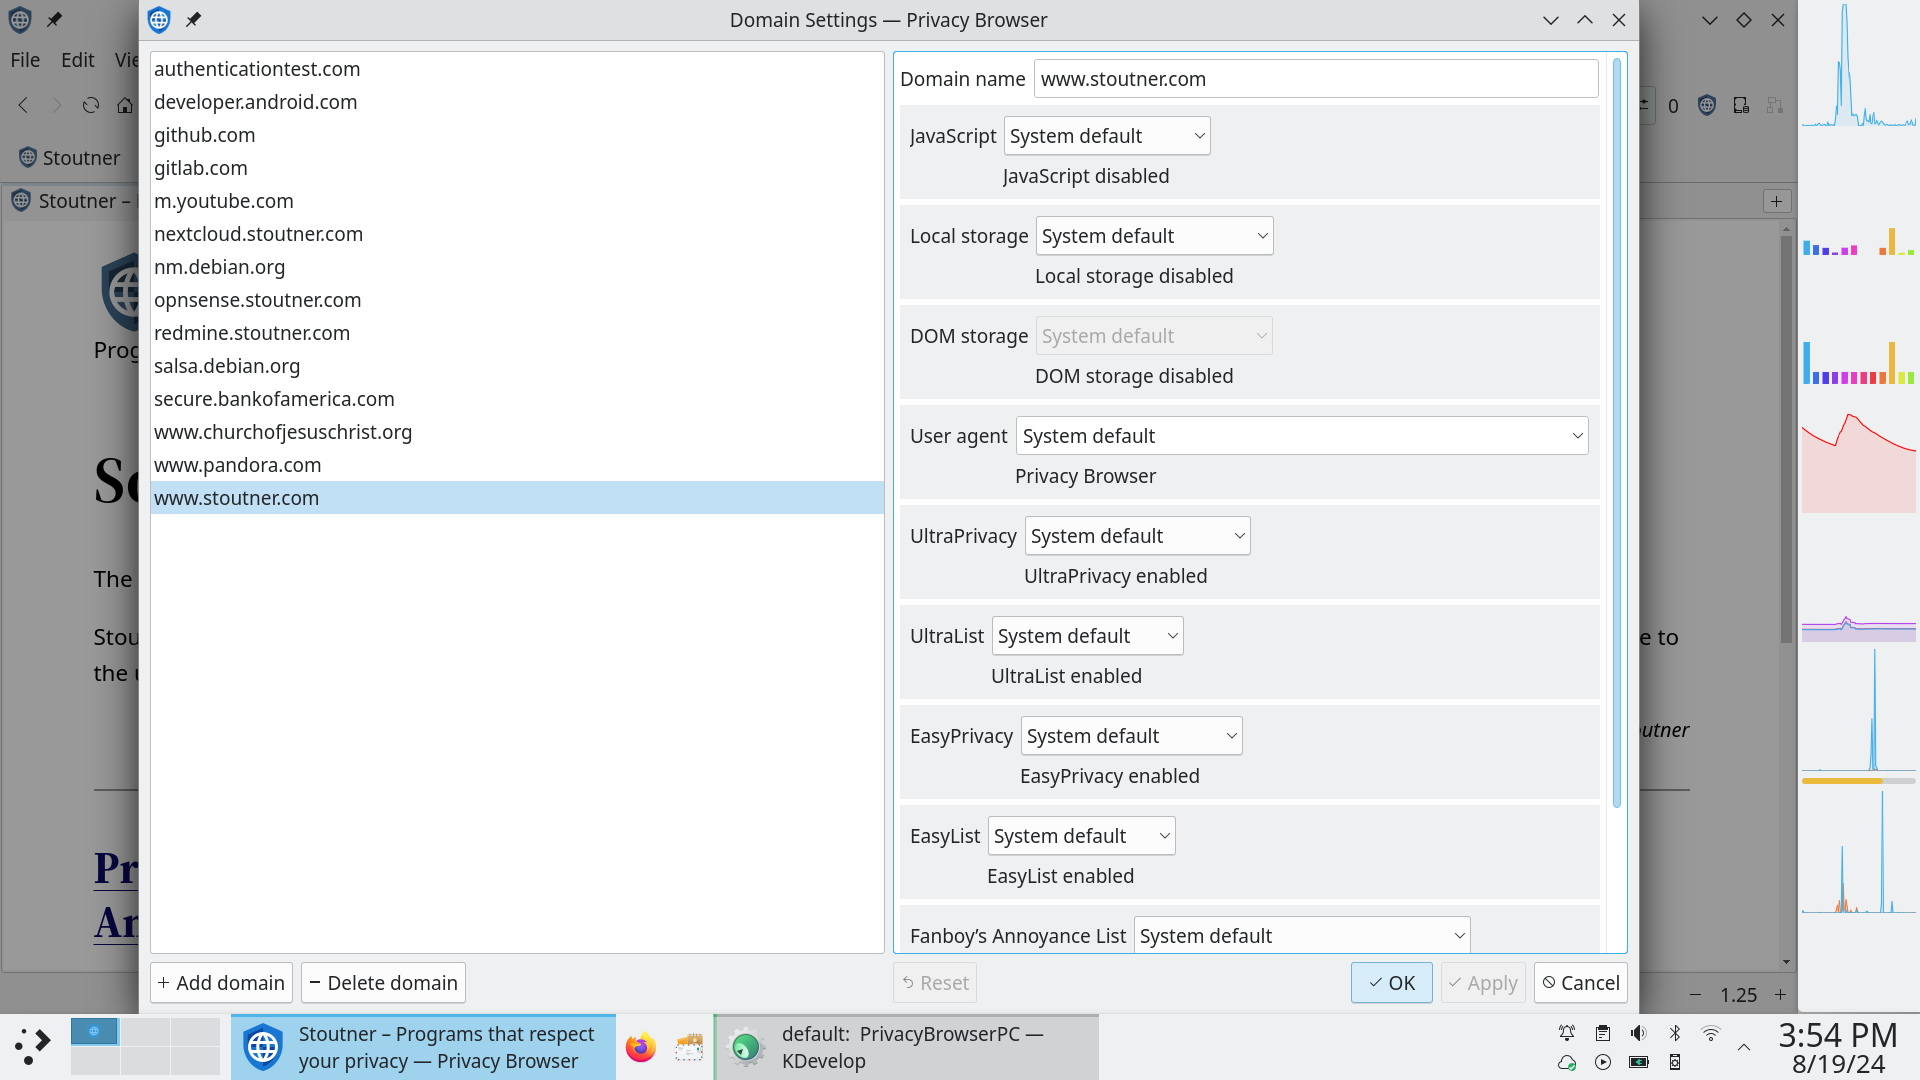Screen dimensions: 1920x1080
Task: Click the domain settings vertical scrollbar
Action: point(1617,432)
